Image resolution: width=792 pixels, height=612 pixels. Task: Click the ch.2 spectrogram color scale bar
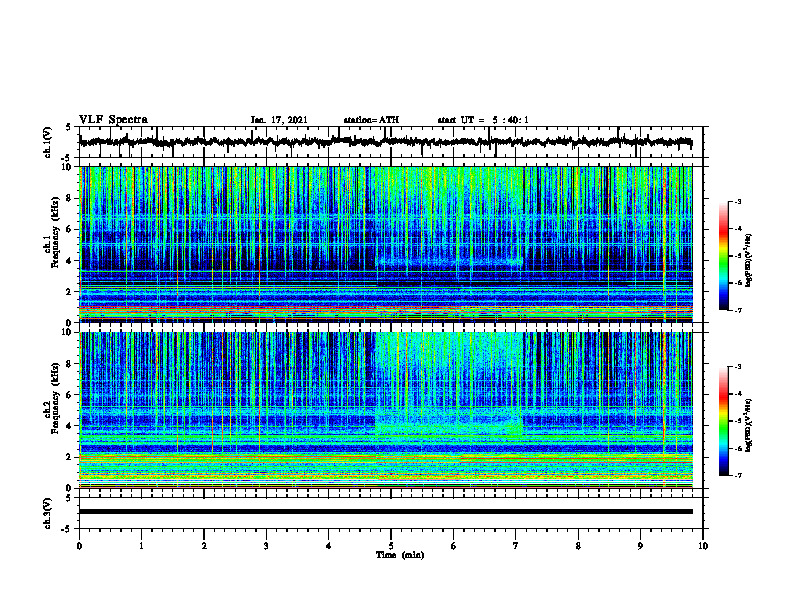tap(723, 421)
